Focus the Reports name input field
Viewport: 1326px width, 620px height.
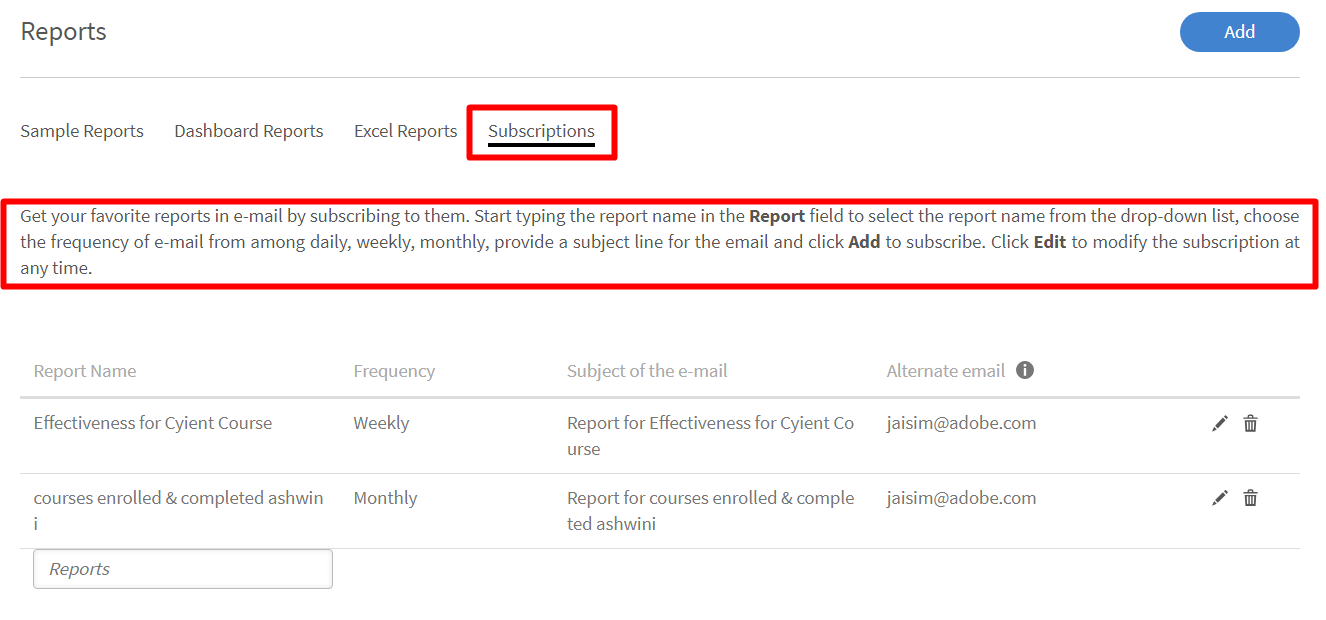[183, 569]
